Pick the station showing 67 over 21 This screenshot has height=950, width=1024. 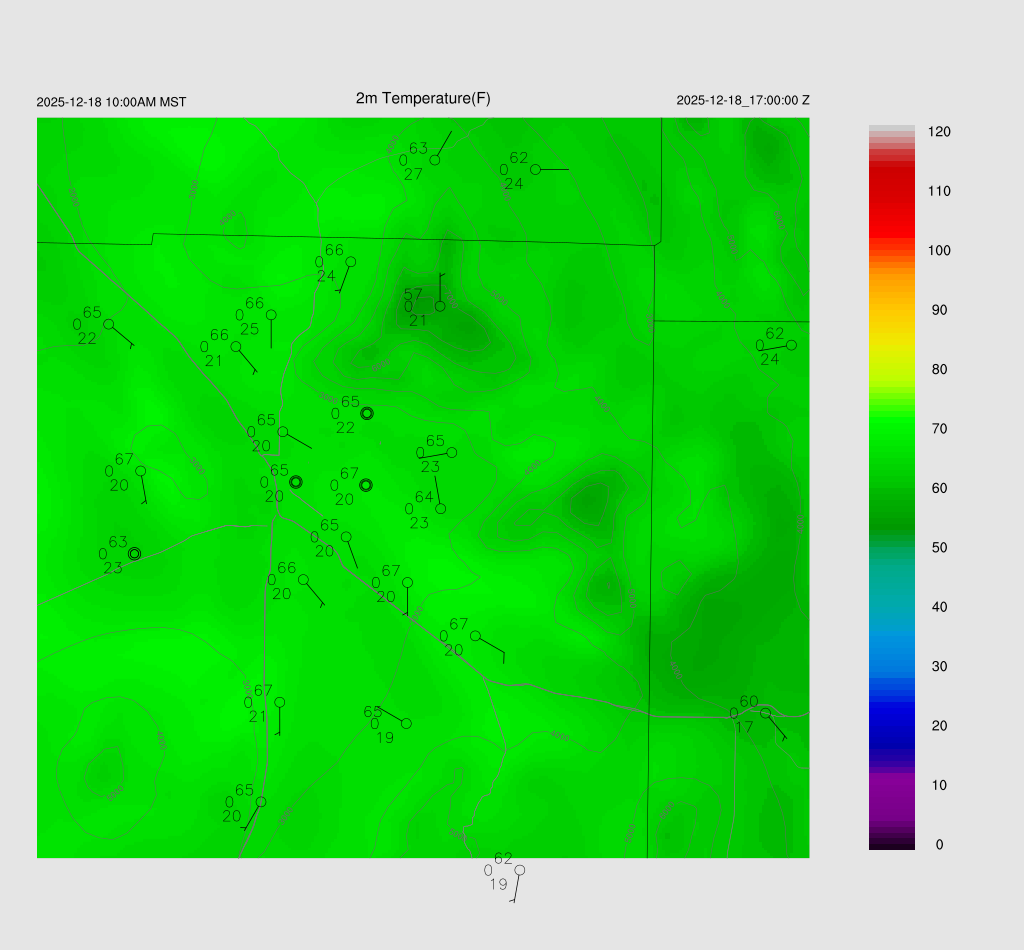[280, 702]
